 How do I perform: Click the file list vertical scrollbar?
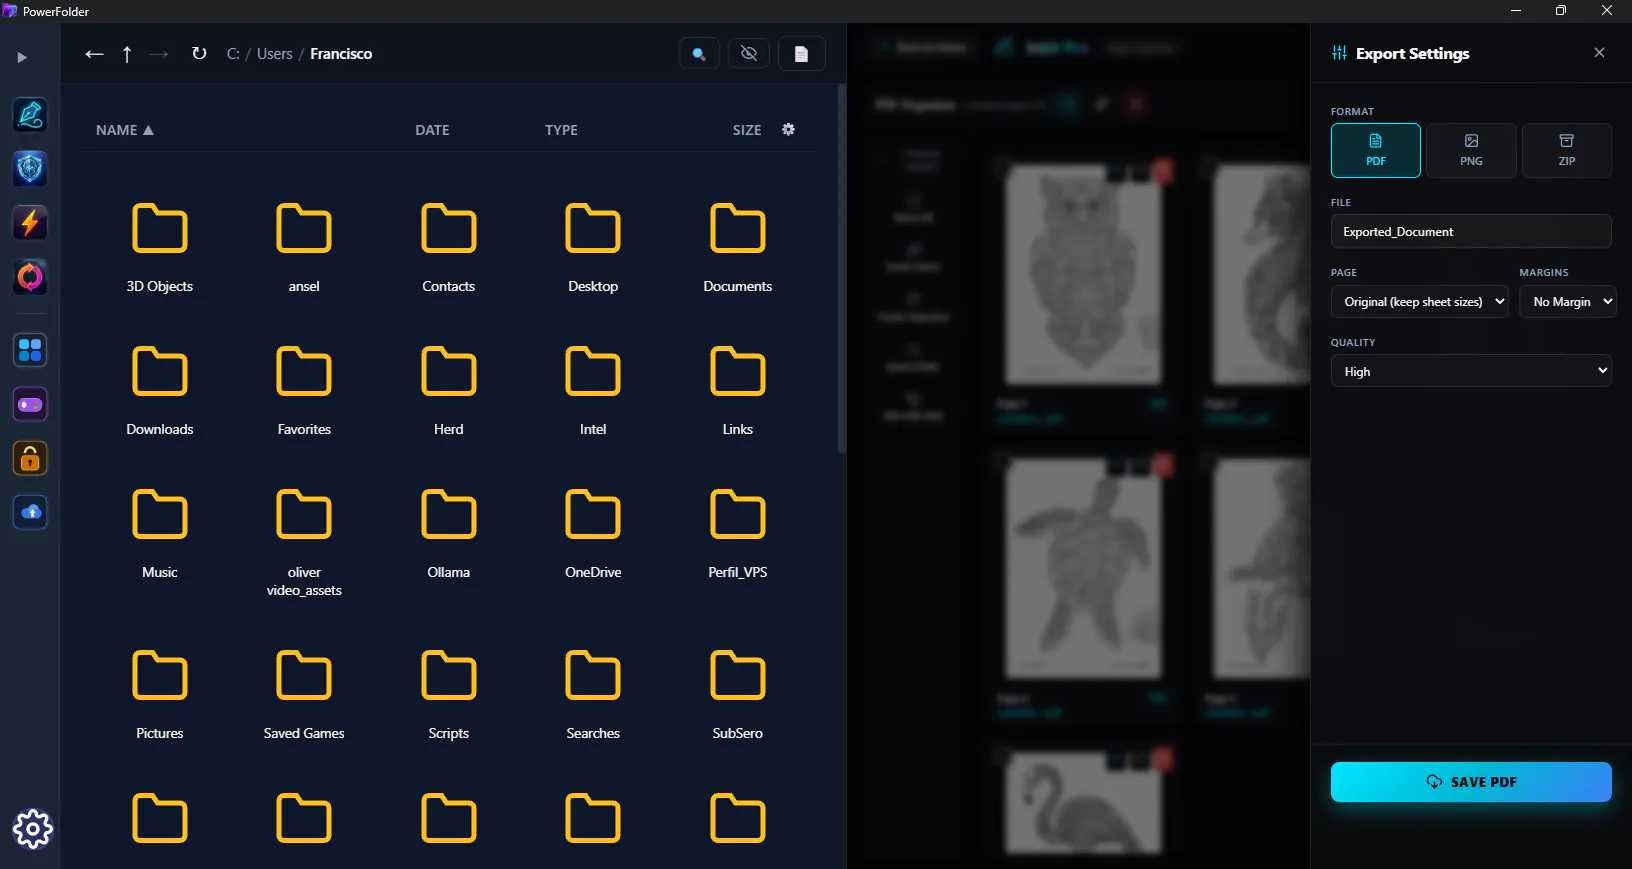pos(842,268)
